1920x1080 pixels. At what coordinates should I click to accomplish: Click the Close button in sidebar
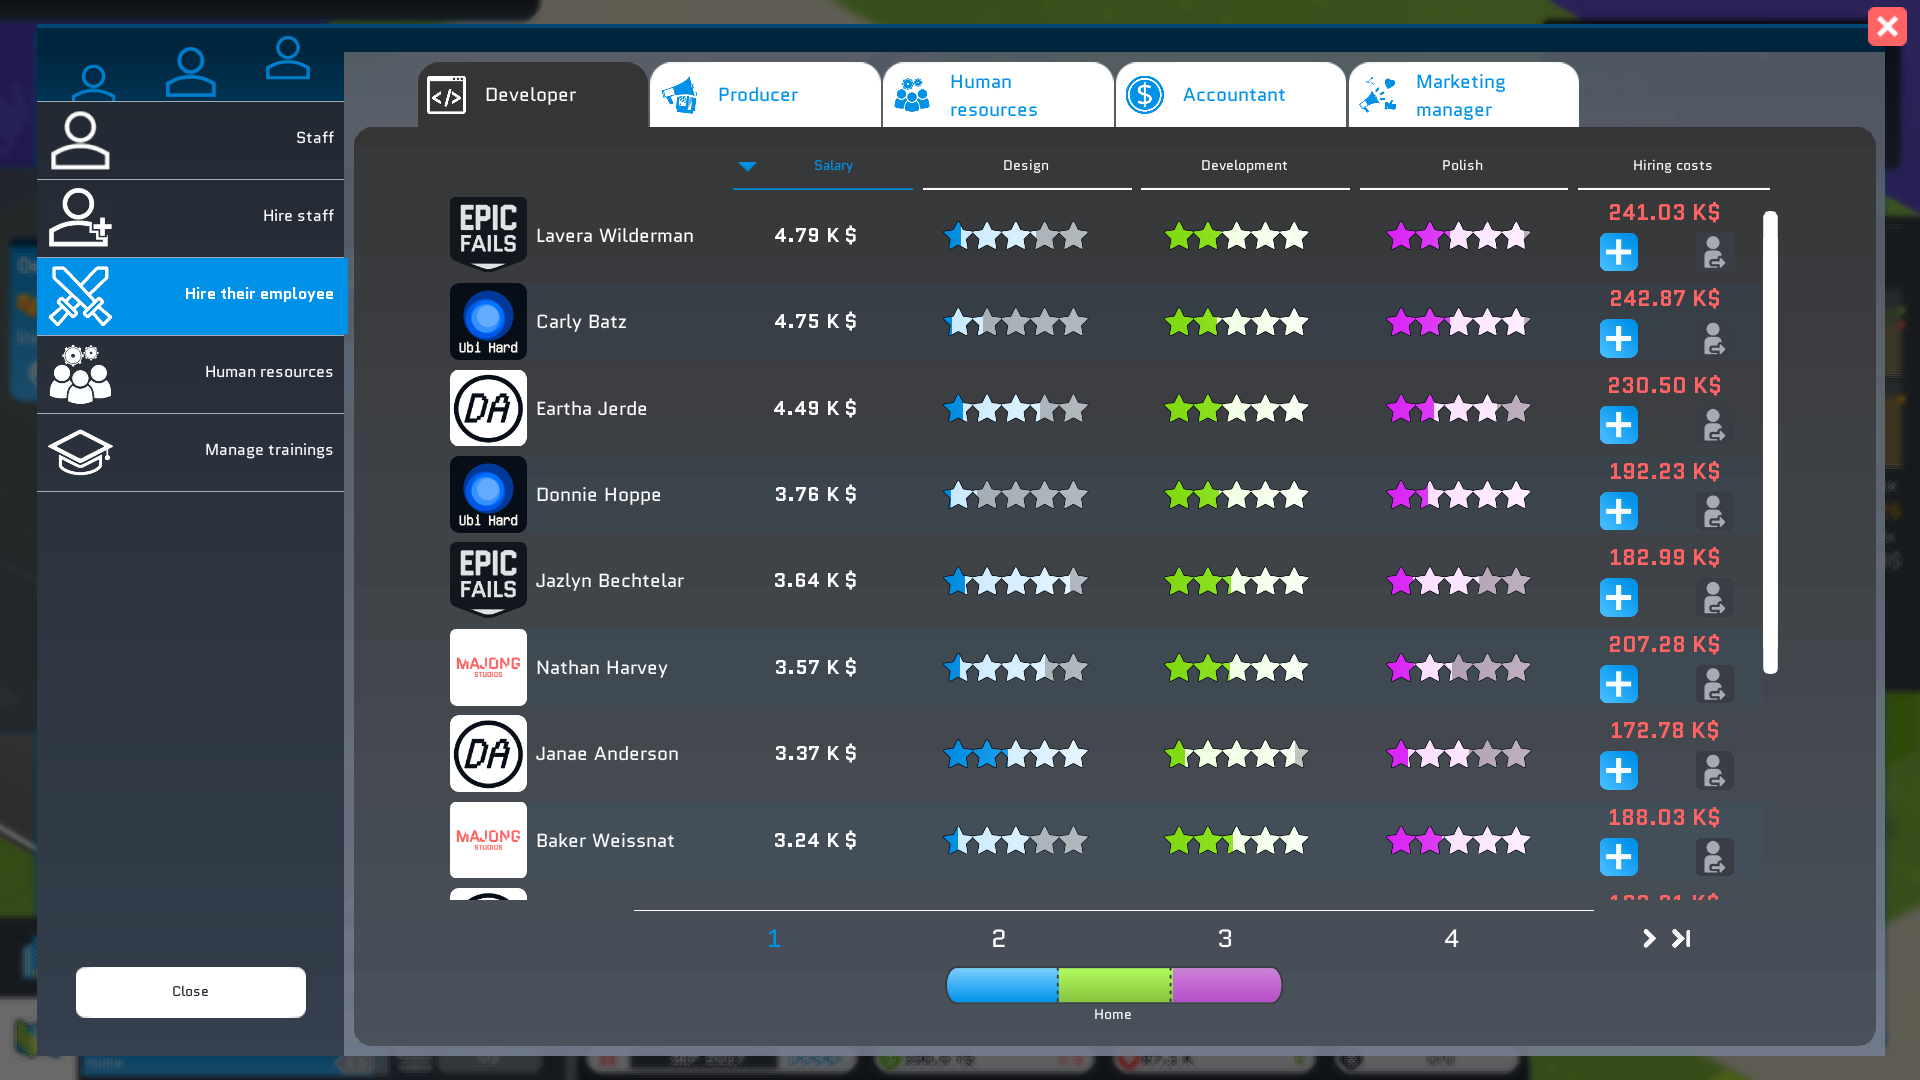coord(190,992)
